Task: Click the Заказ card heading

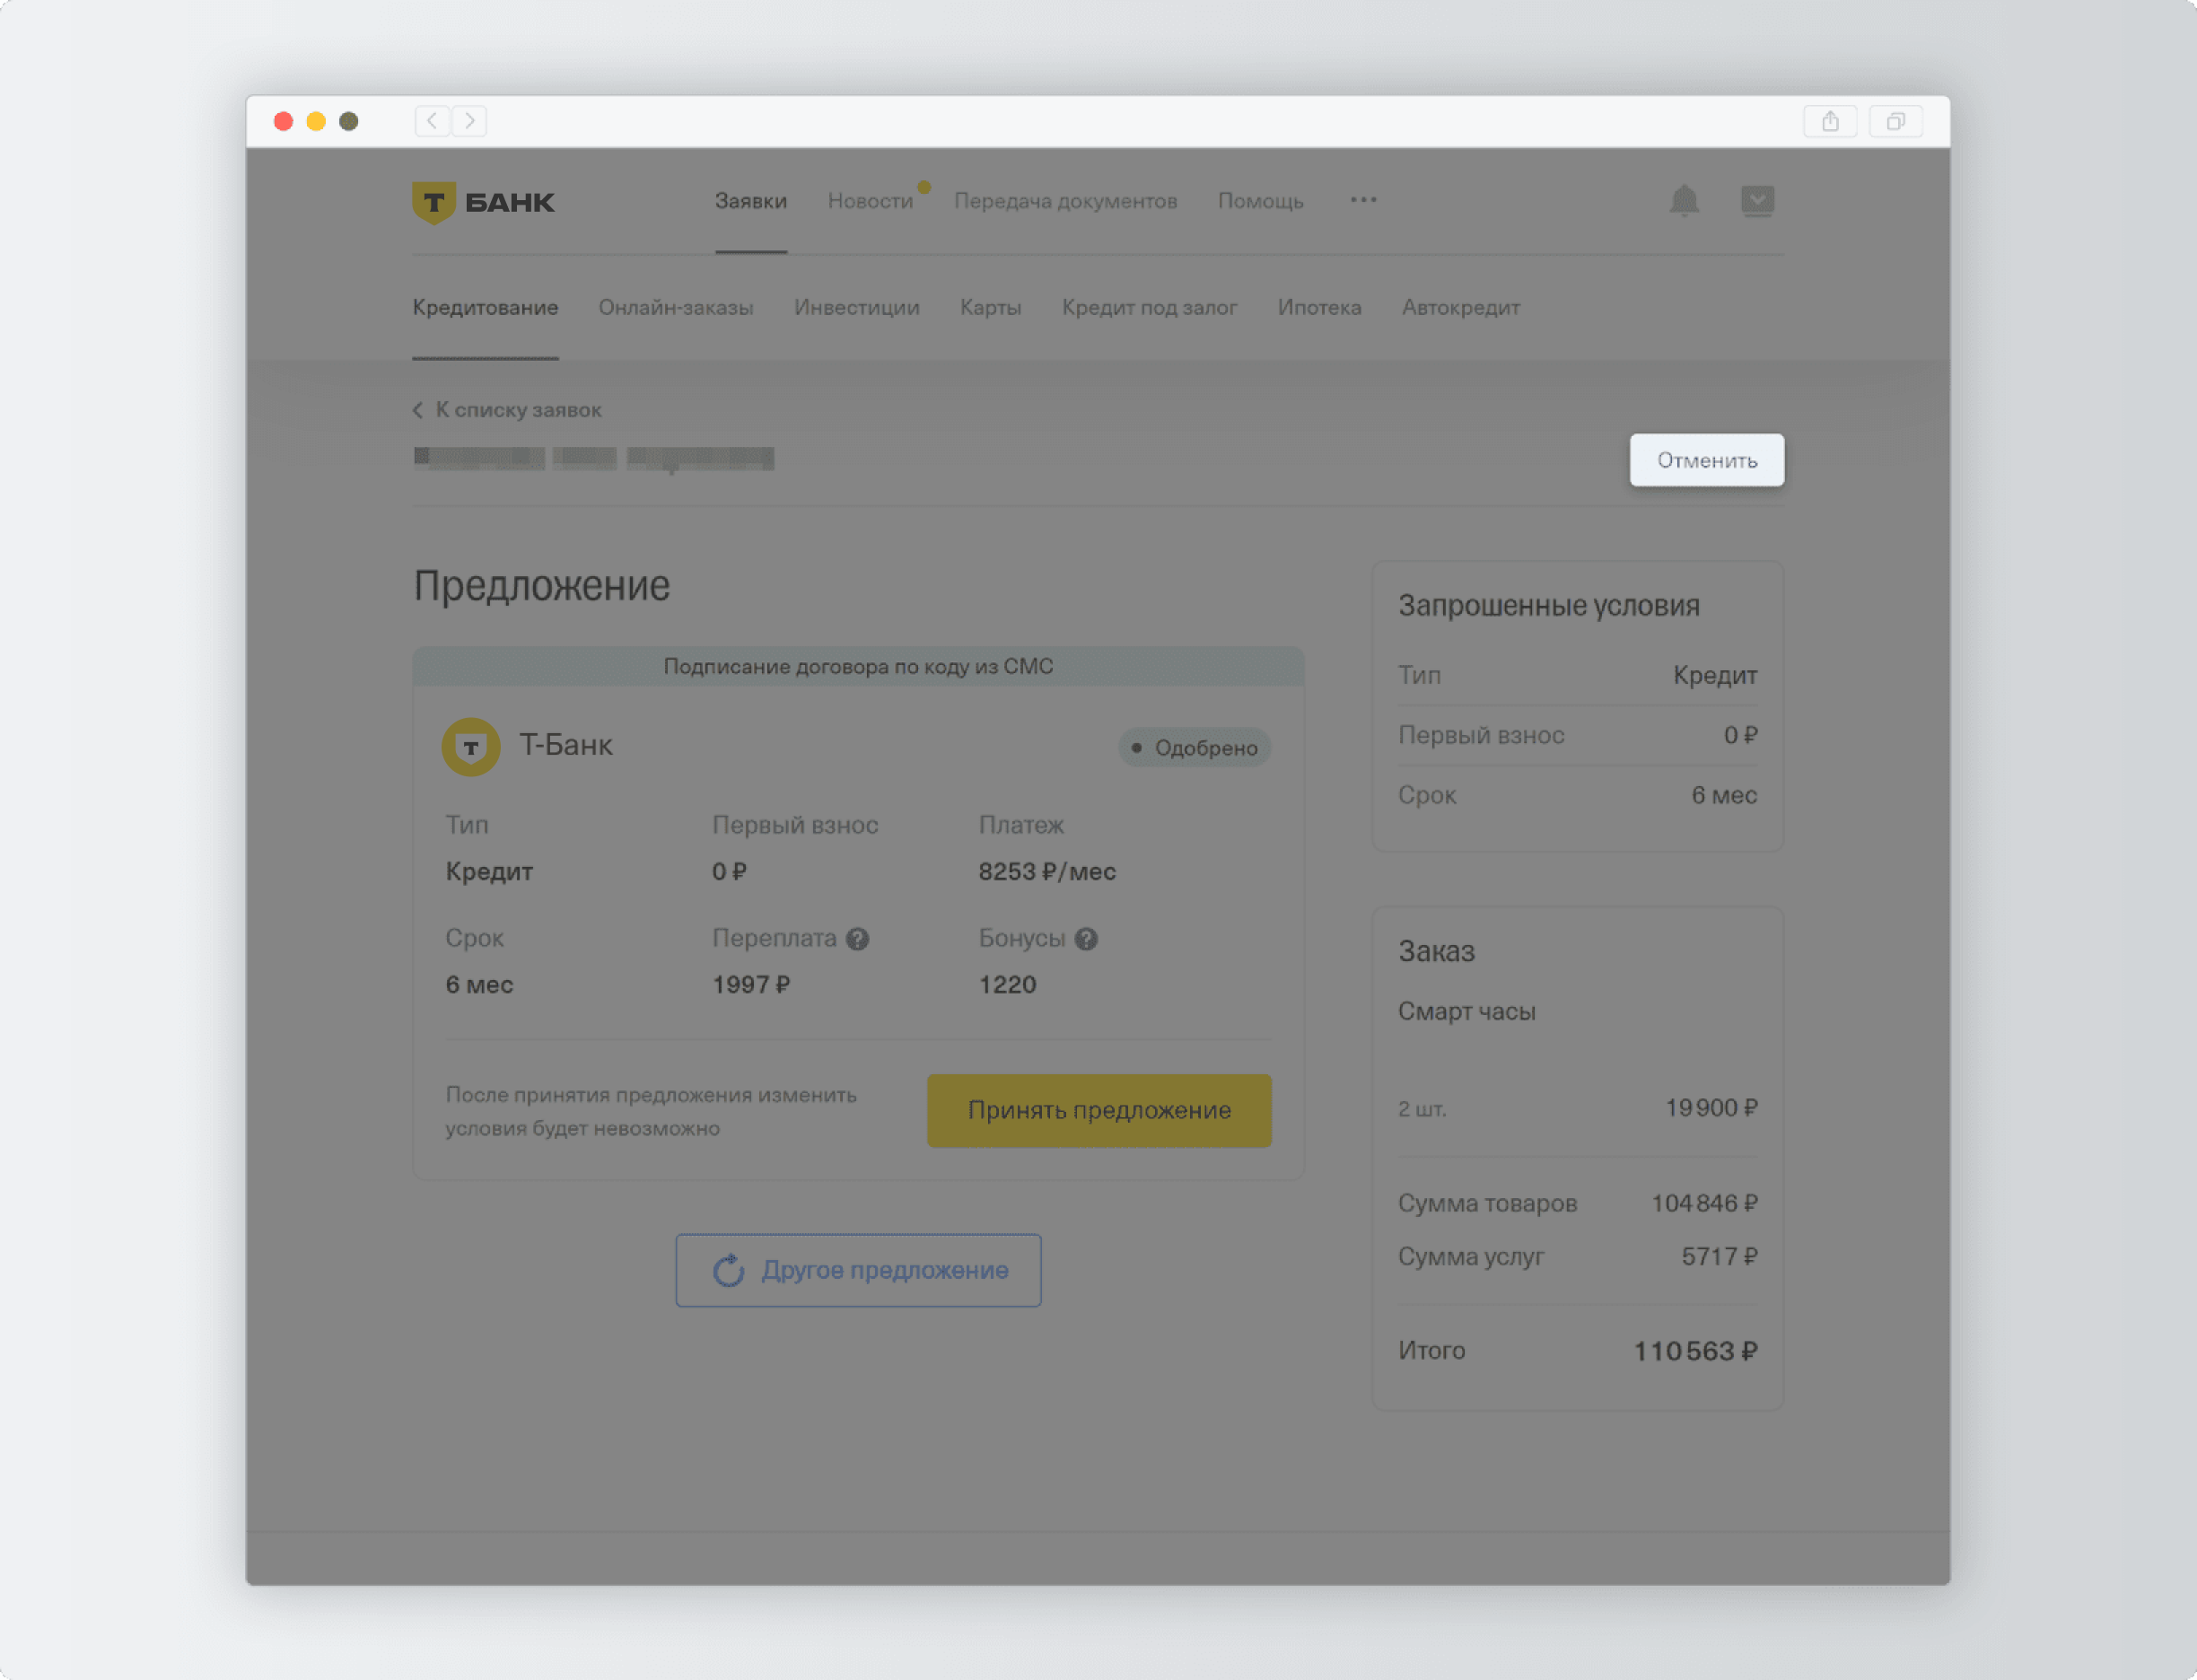Action: pyautogui.click(x=1436, y=952)
